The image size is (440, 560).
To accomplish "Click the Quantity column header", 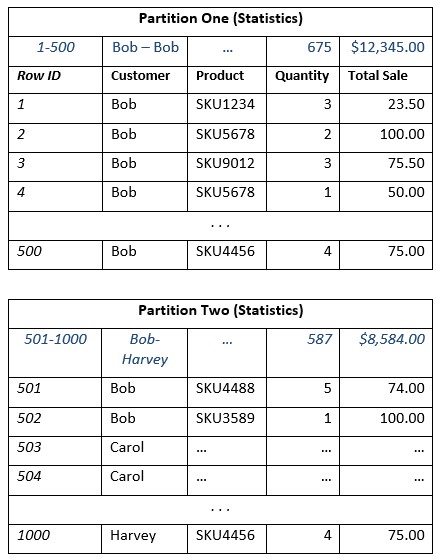I will [302, 76].
